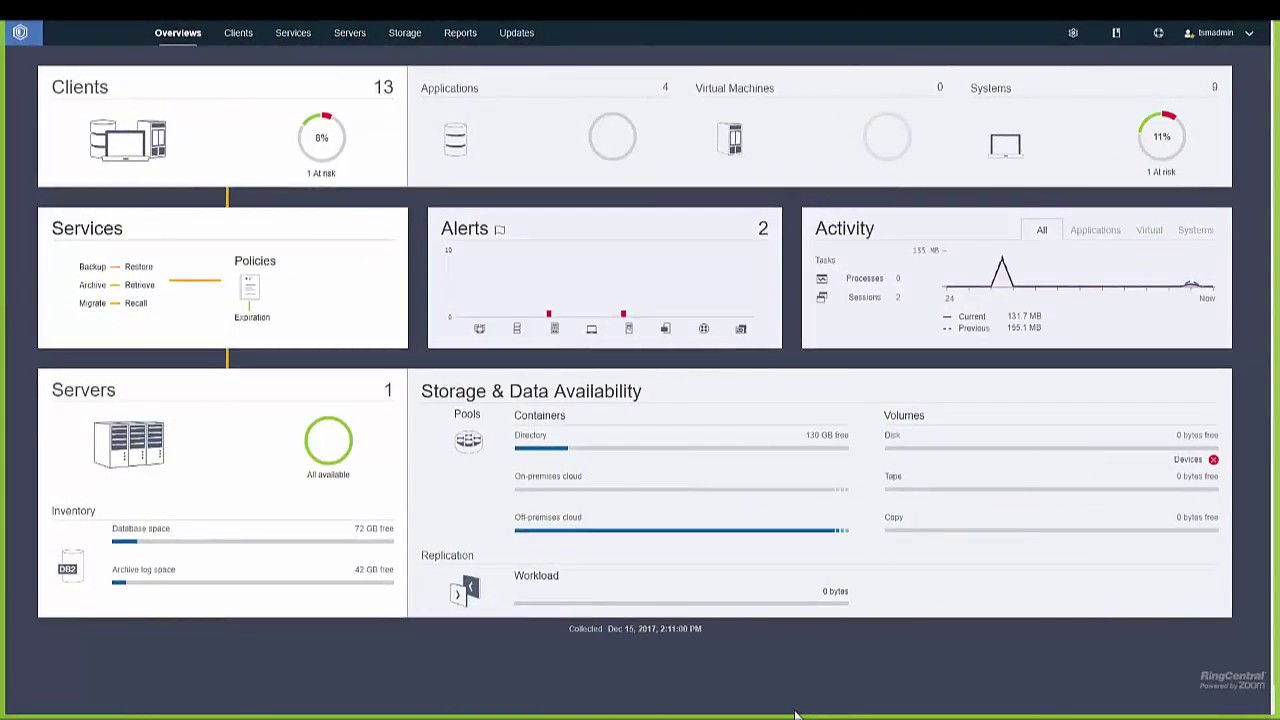Click the Systems 11% at-risk gauge
Viewport: 1280px width, 720px height.
(1162, 136)
